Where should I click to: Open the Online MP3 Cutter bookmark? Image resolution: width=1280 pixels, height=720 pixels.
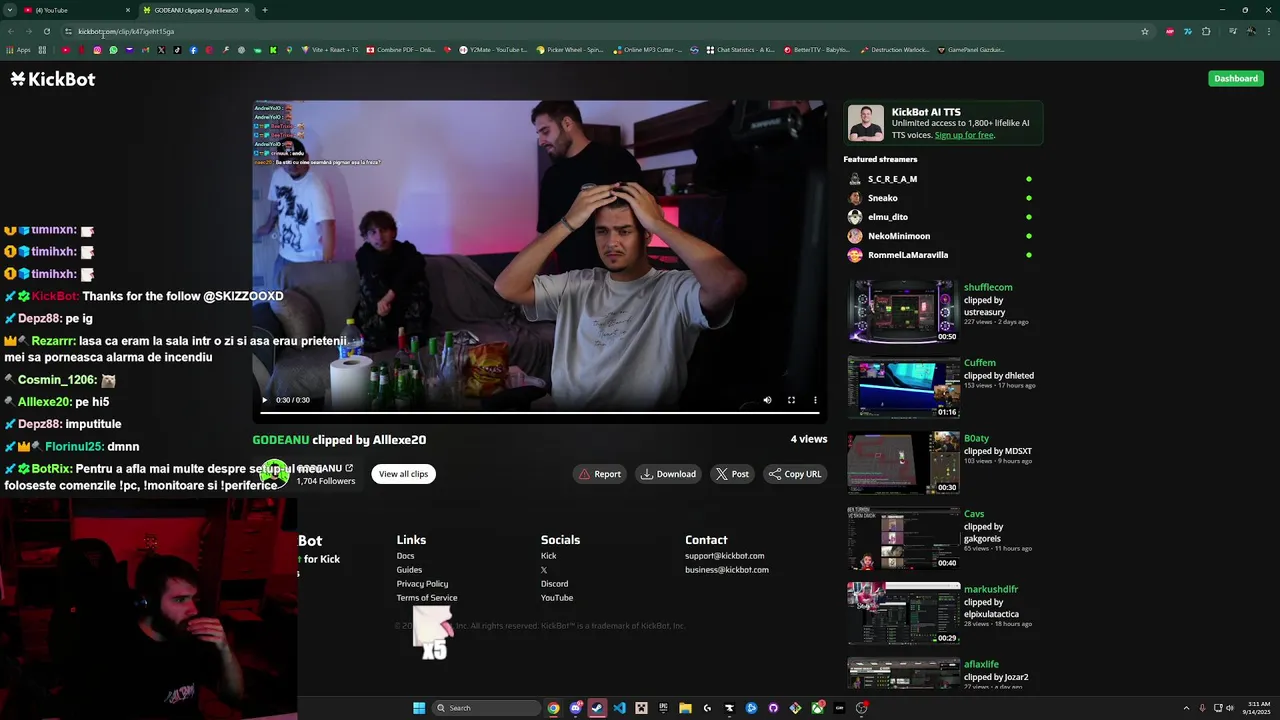tap(648, 50)
